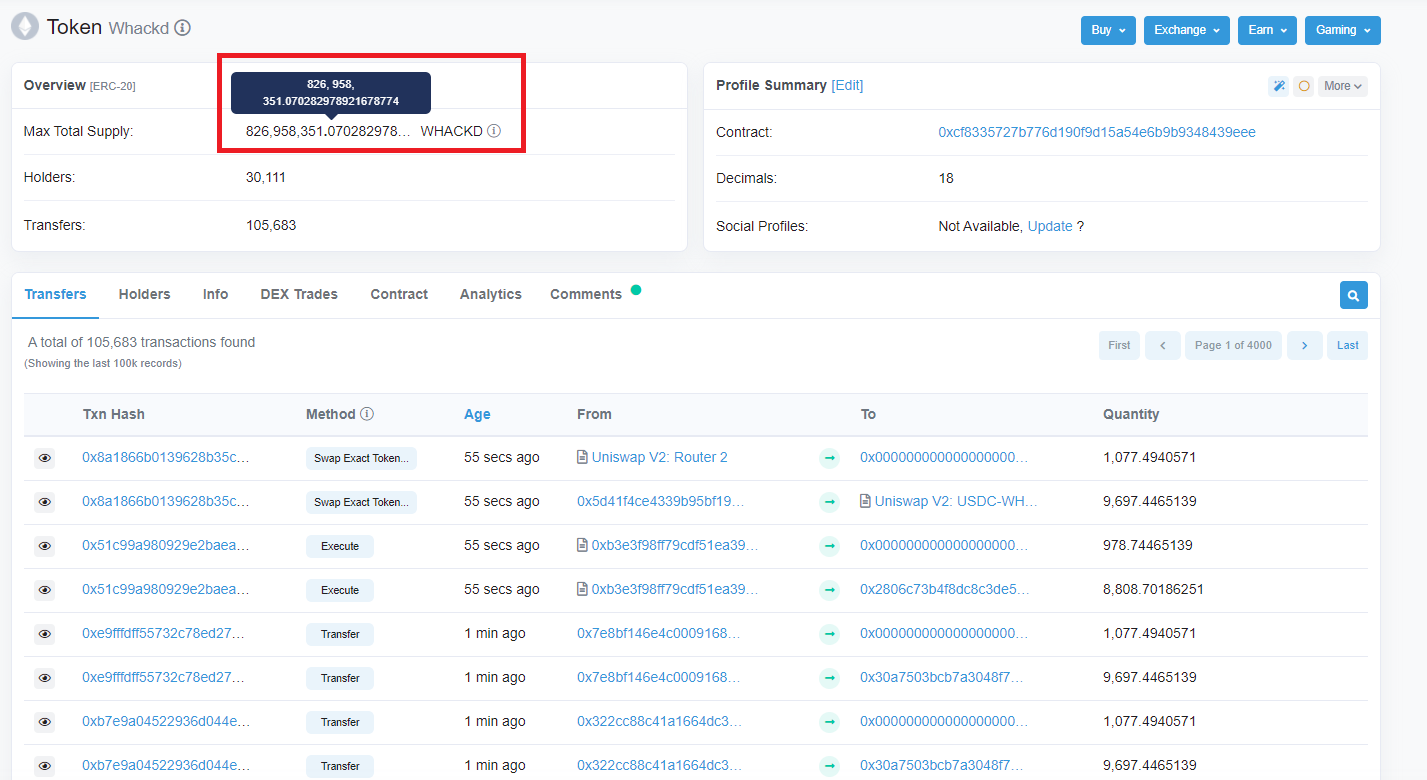Open the Contract tab
The width and height of the screenshot is (1427, 780).
(399, 294)
